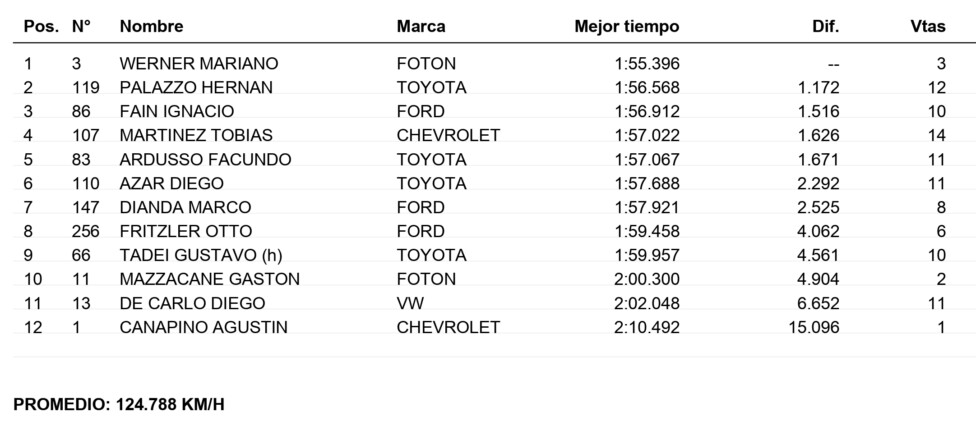Select AZAR DIEGO row name
Screen dimensions: 976x421
(x=171, y=183)
